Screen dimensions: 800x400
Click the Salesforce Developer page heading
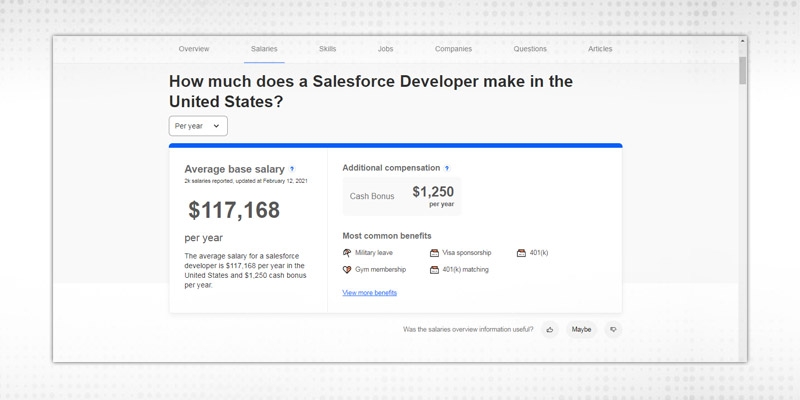tap(371, 91)
